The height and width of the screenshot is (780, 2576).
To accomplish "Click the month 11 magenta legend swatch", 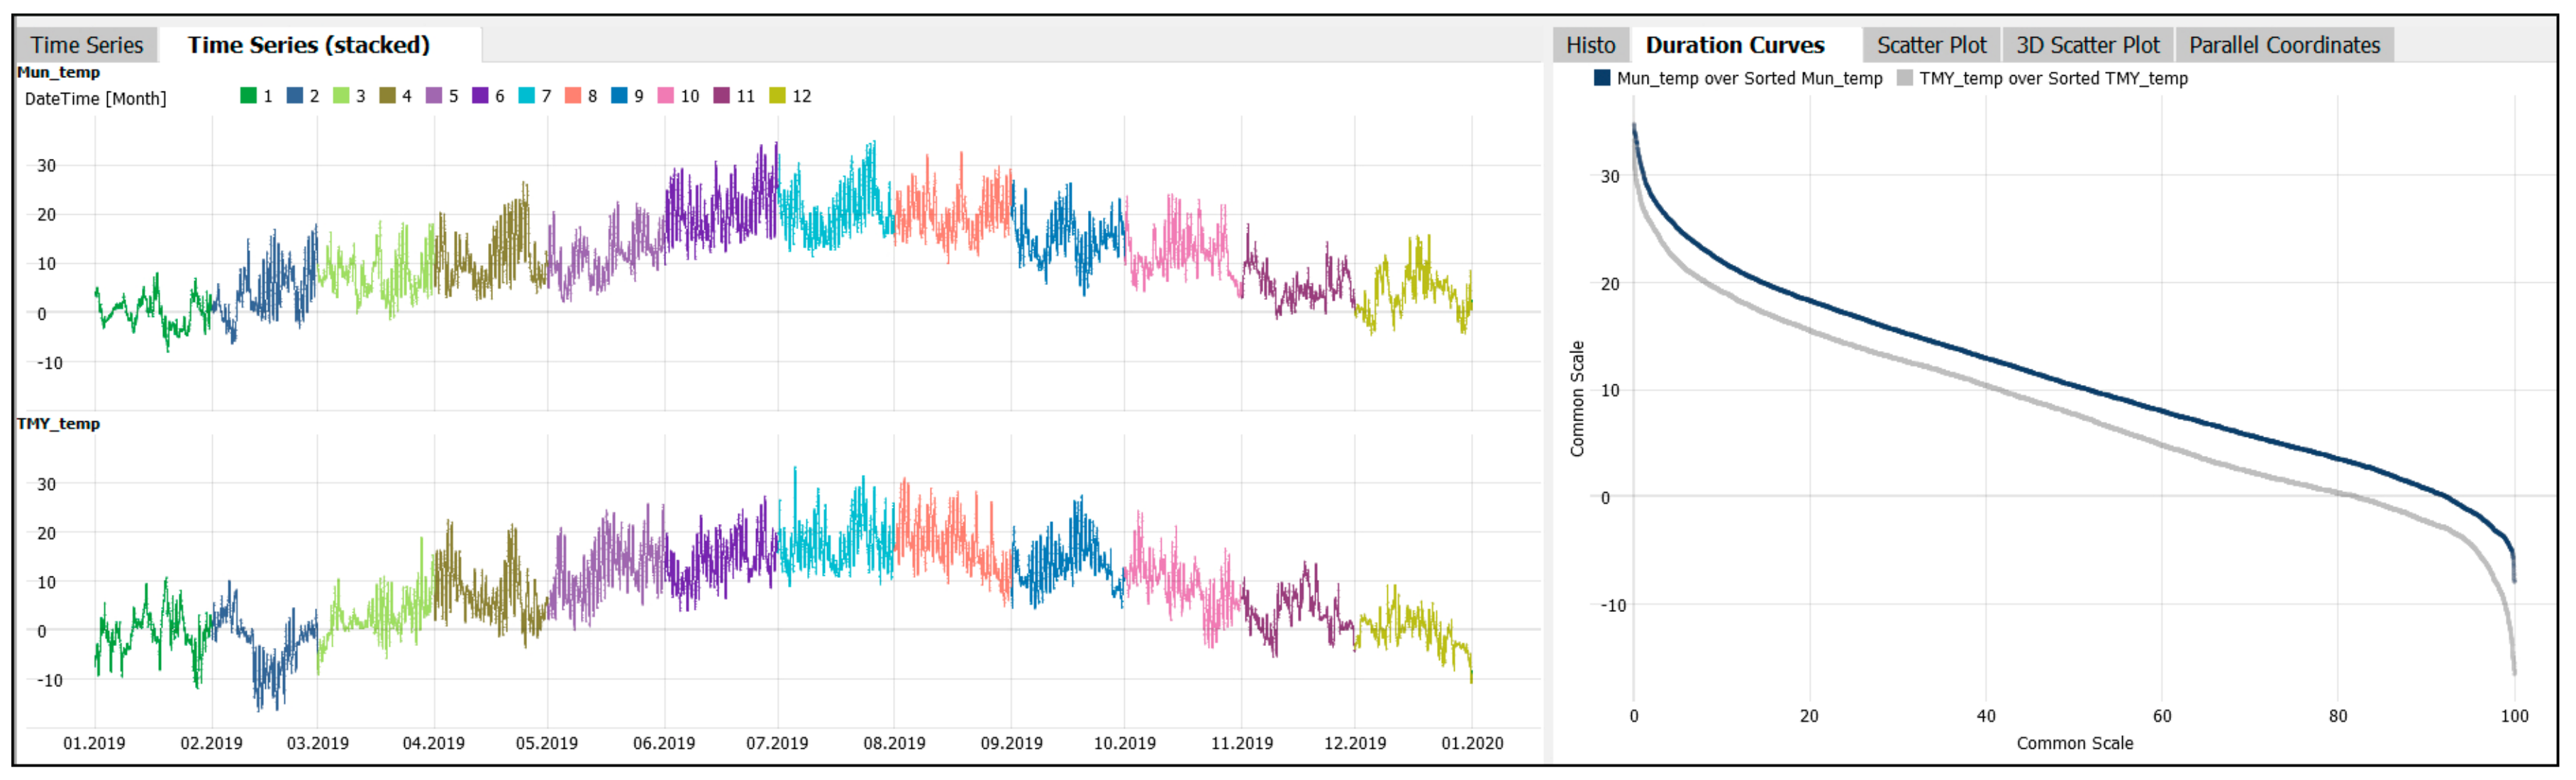I will click(x=722, y=96).
